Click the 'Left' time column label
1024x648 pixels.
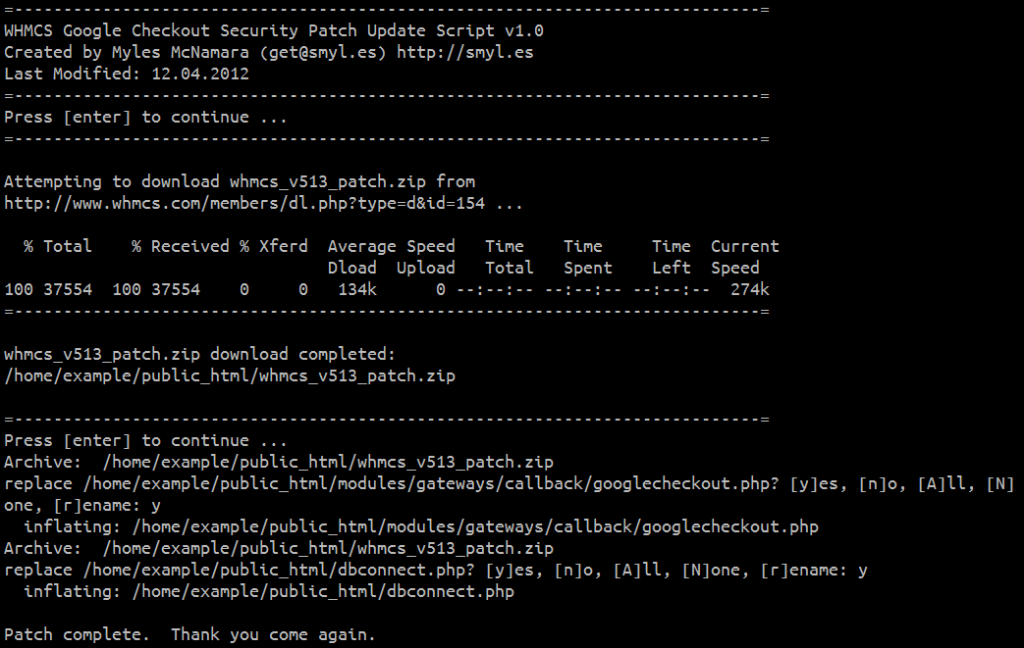pyautogui.click(x=670, y=268)
